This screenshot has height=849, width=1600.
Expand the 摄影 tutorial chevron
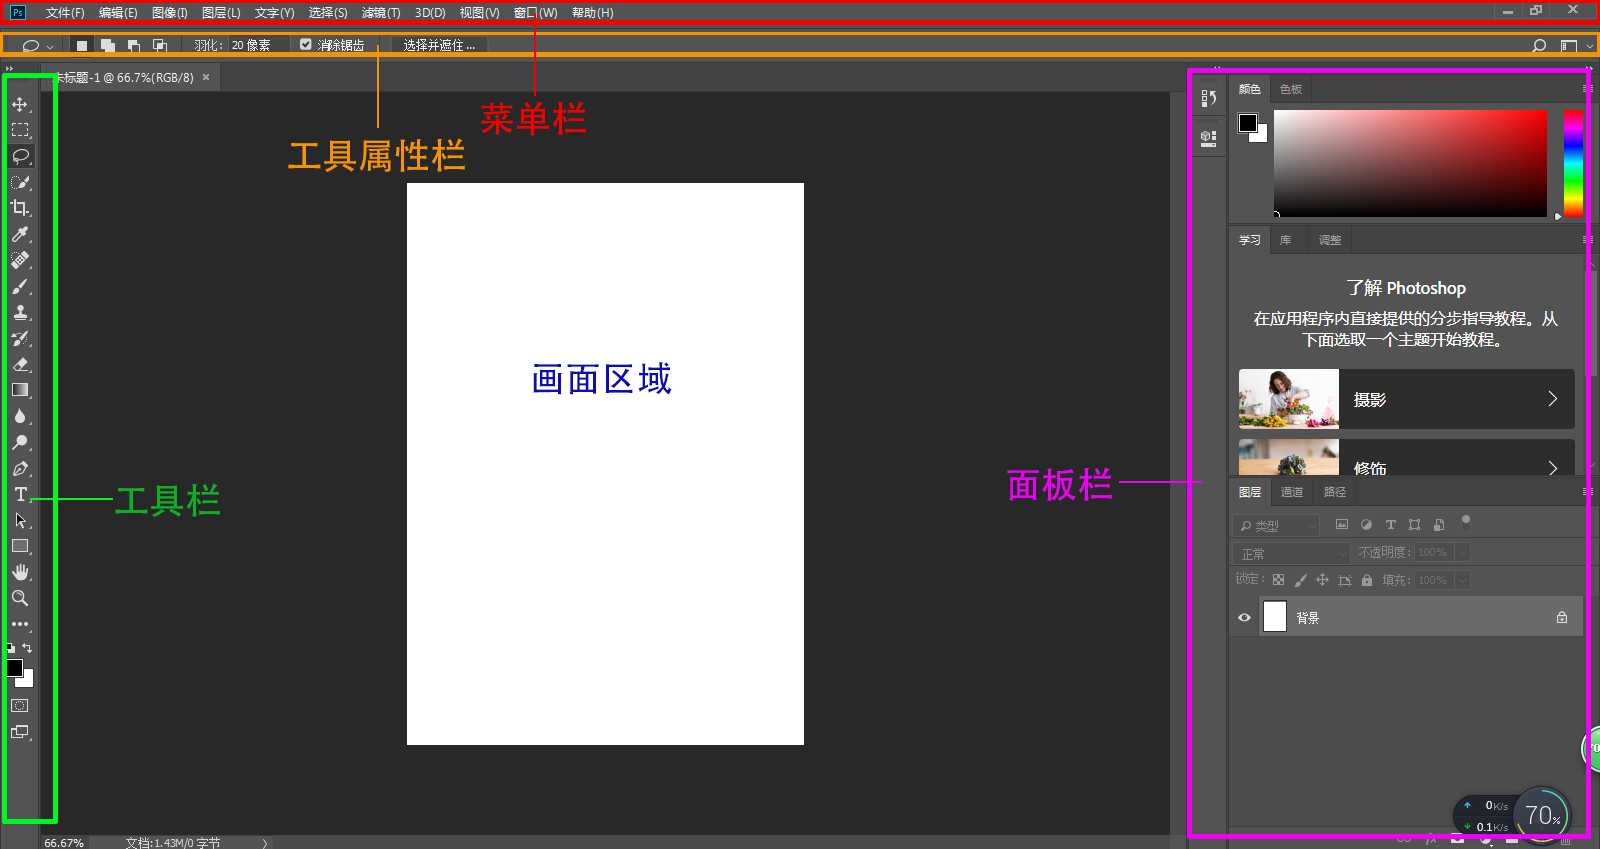click(1553, 399)
